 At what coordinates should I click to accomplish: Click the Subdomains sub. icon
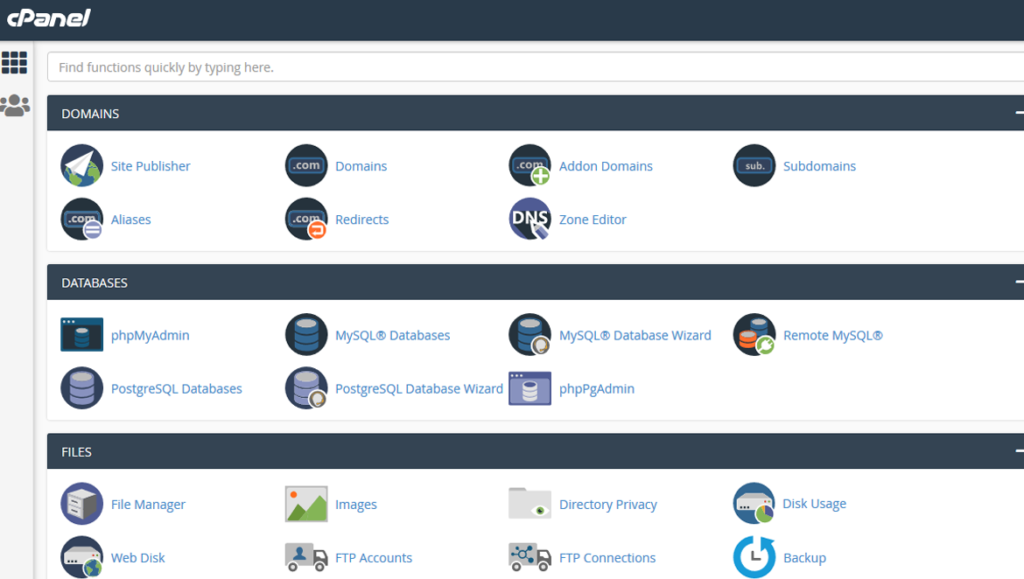pyautogui.click(x=754, y=165)
